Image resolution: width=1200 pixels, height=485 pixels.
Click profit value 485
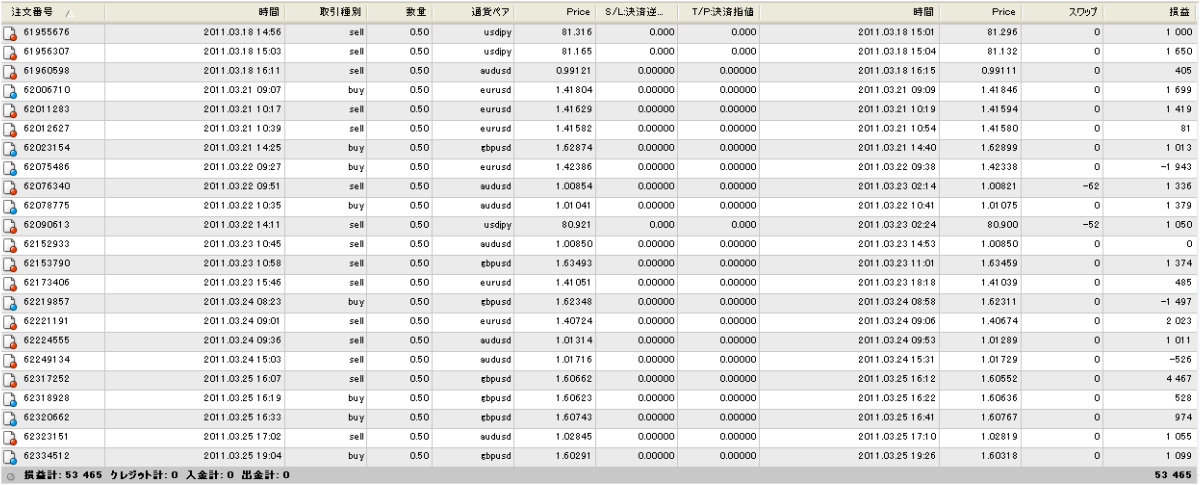(x=1184, y=282)
